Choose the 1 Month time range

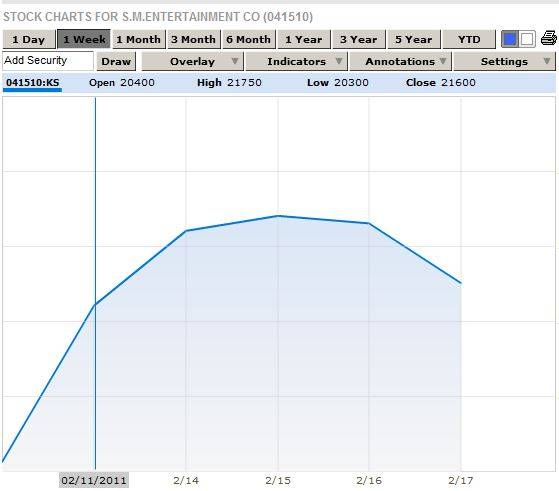point(139,39)
